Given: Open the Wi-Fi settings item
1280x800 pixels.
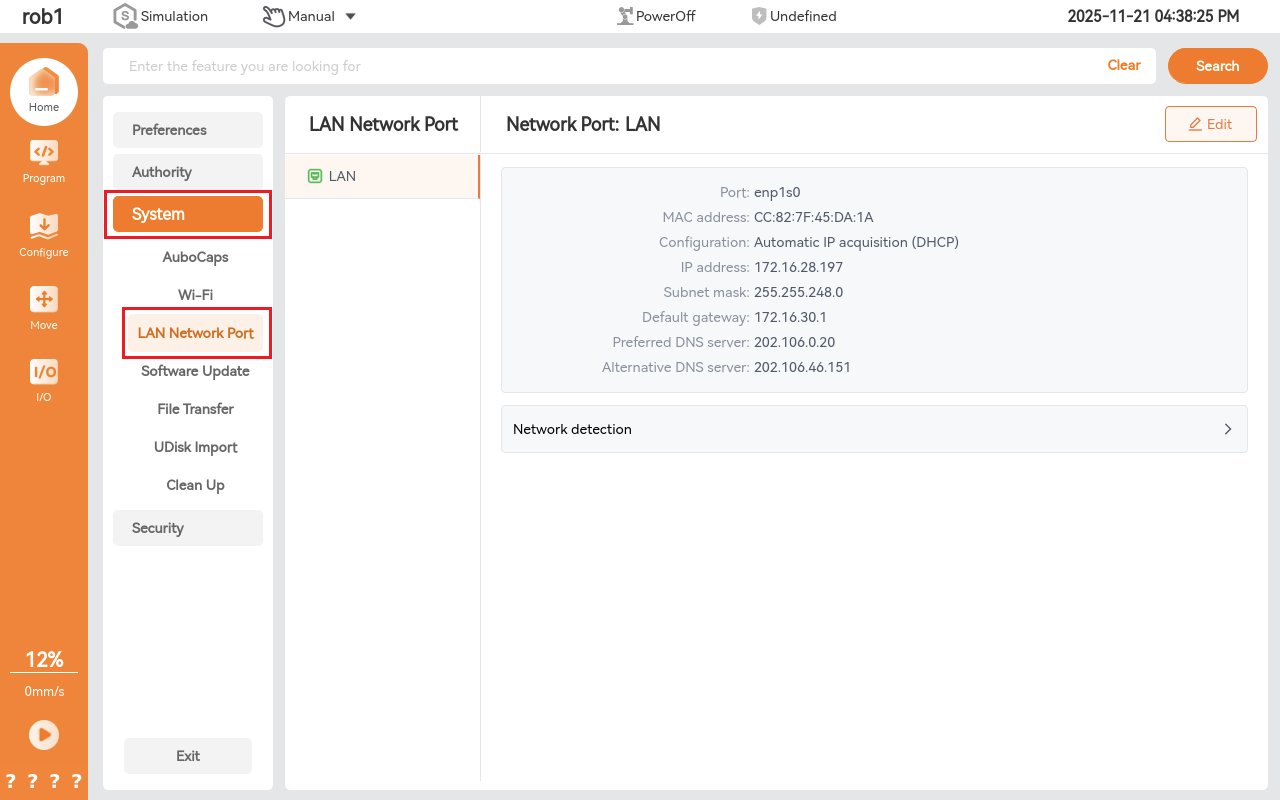Looking at the screenshot, I should (x=195, y=295).
